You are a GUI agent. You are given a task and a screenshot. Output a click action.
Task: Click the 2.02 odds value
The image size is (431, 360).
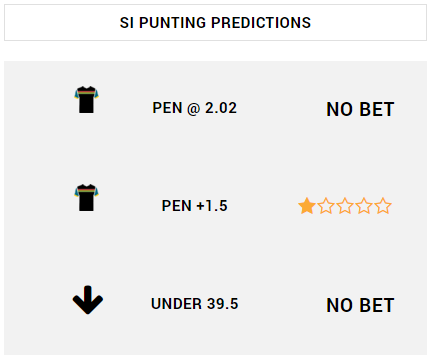coord(221,108)
